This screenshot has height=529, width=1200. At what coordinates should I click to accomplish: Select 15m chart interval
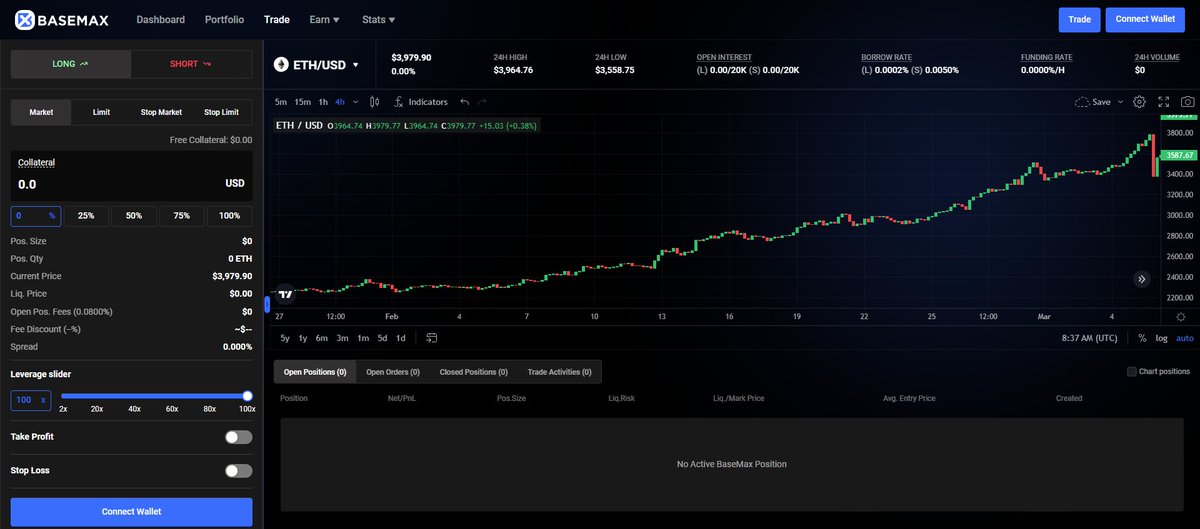302,102
